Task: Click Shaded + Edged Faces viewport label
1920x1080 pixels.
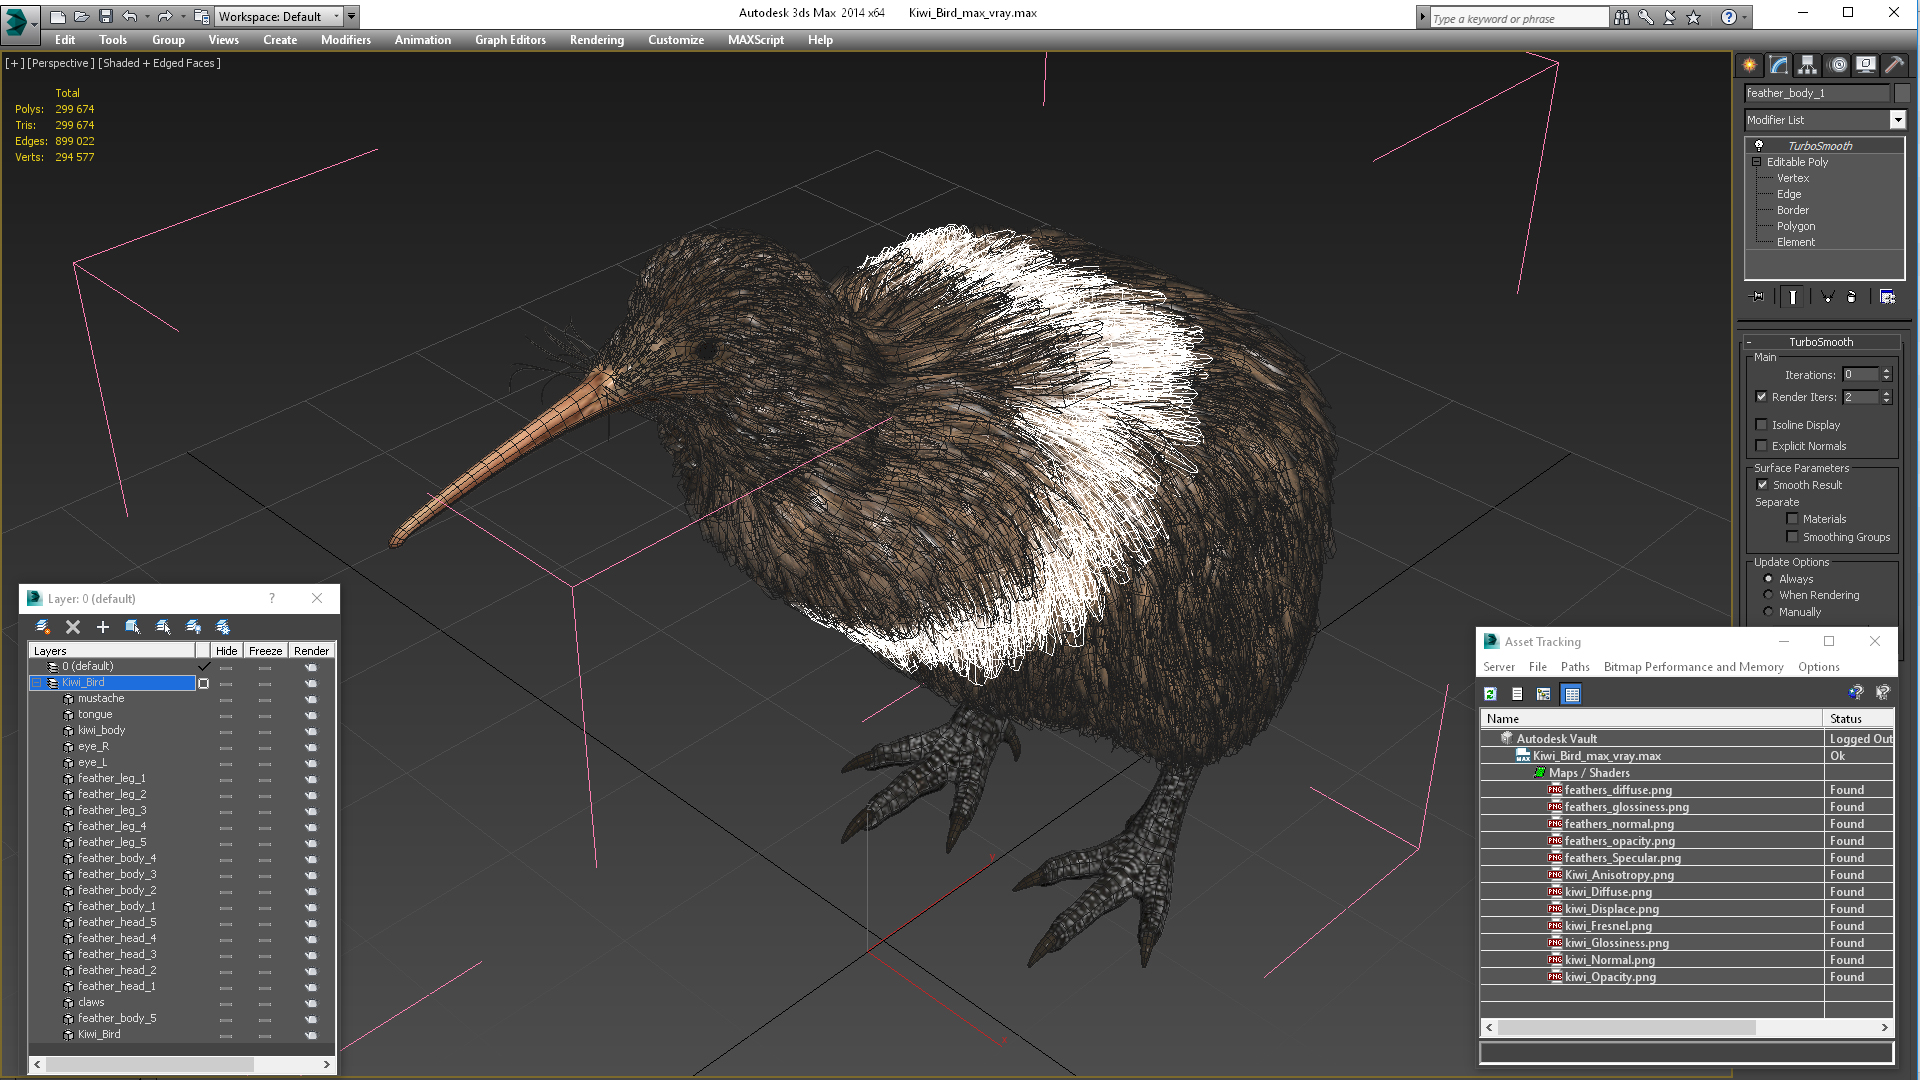Action: 160,63
